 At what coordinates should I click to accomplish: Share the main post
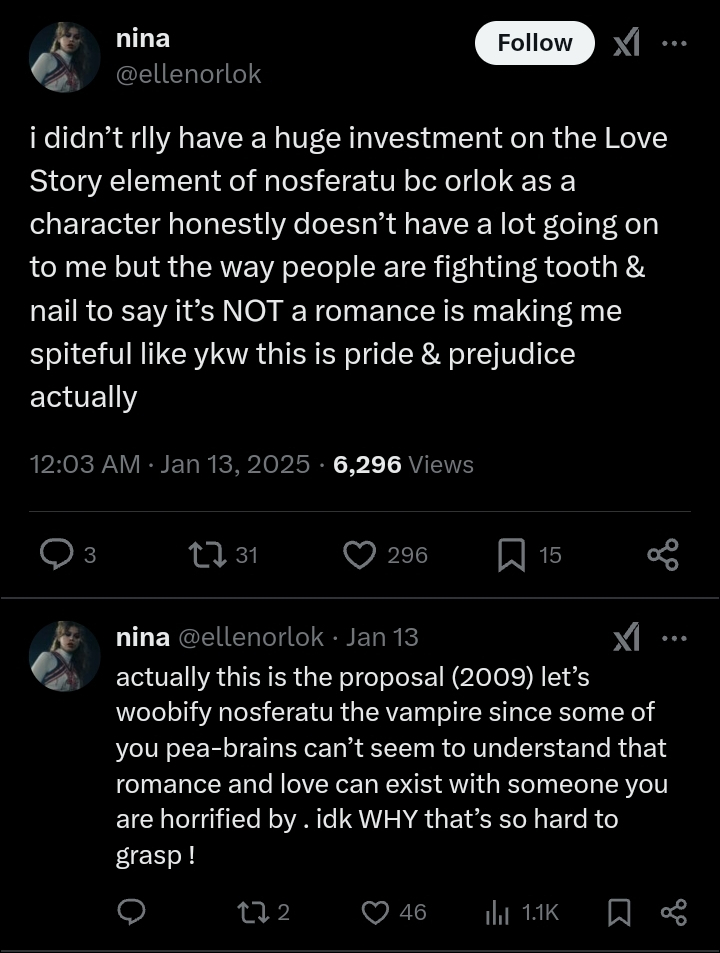[662, 554]
